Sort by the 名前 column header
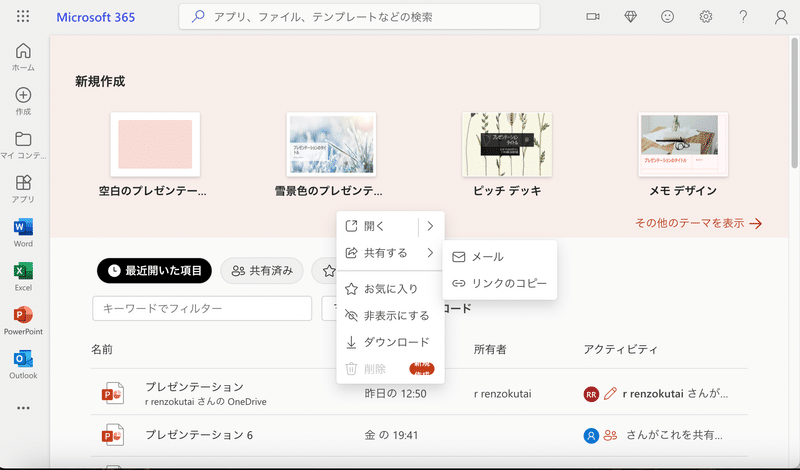Screen dimensions: 800x470 tap(102, 350)
